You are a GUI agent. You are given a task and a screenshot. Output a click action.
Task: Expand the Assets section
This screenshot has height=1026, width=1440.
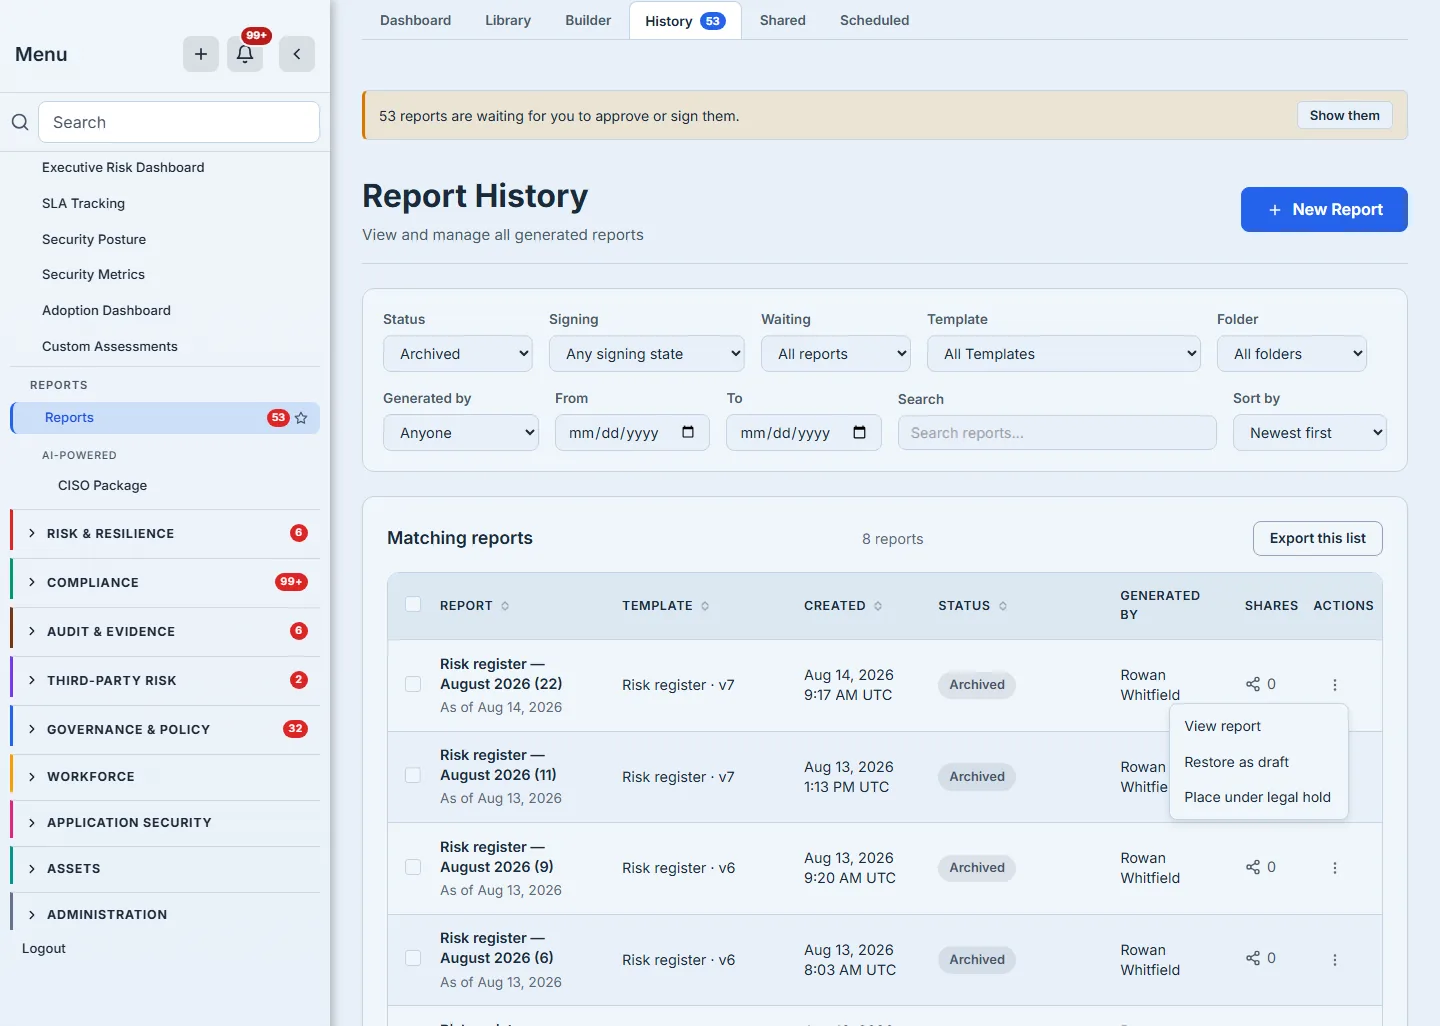(x=165, y=869)
